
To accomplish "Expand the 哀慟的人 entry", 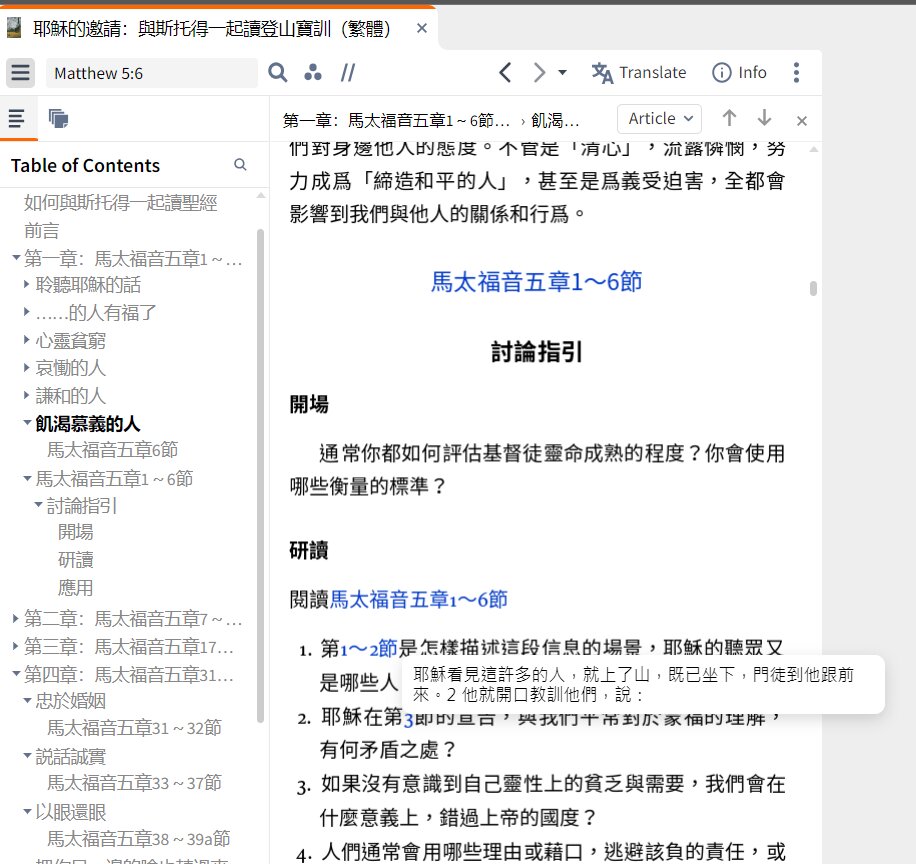I will pos(26,367).
